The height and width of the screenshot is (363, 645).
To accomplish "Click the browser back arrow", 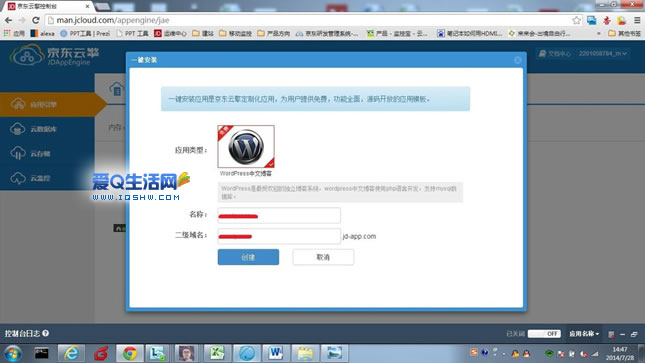I will 9,20.
